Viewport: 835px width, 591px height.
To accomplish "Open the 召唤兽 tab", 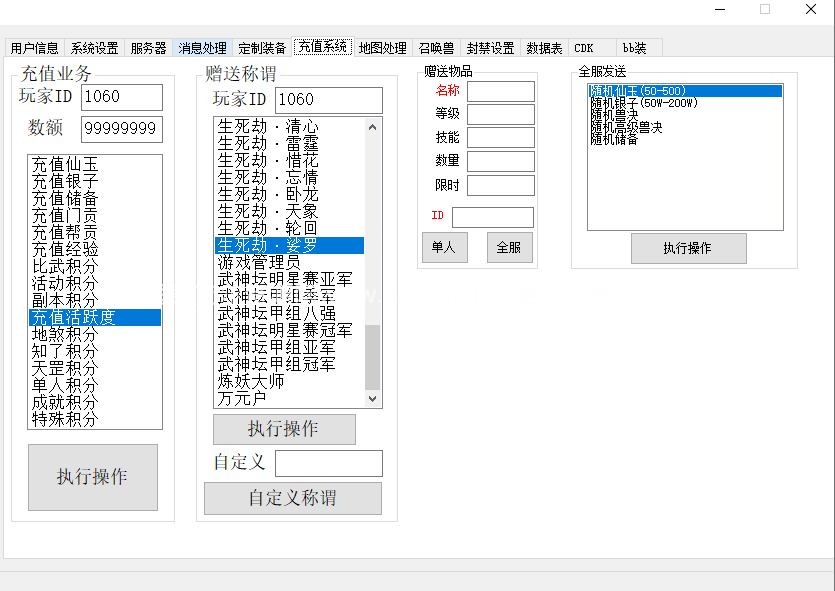I will 436,48.
